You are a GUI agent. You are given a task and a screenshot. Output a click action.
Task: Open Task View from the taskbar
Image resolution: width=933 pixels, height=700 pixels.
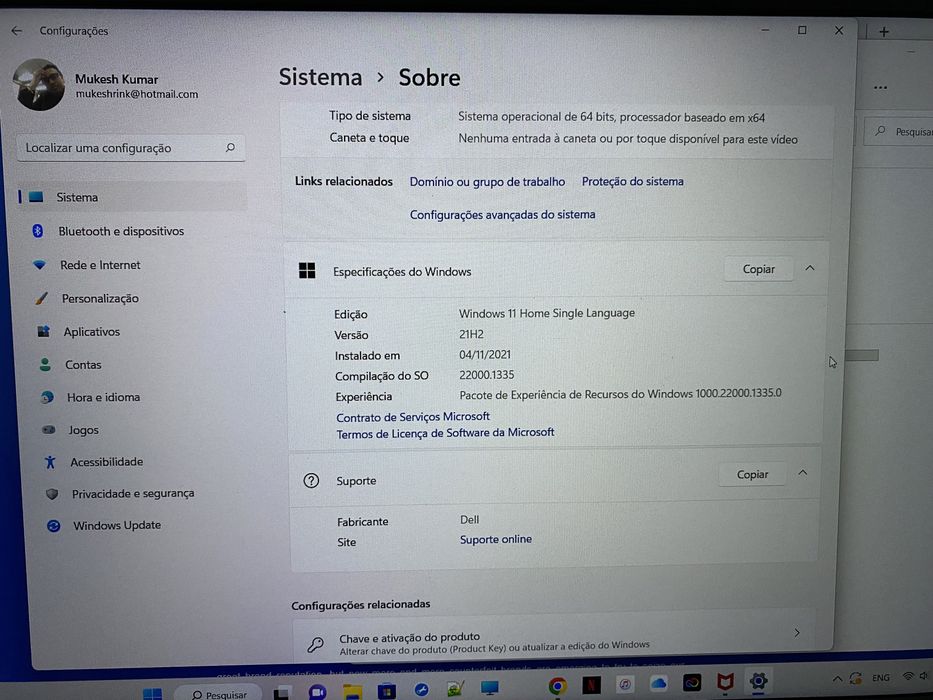click(x=282, y=693)
